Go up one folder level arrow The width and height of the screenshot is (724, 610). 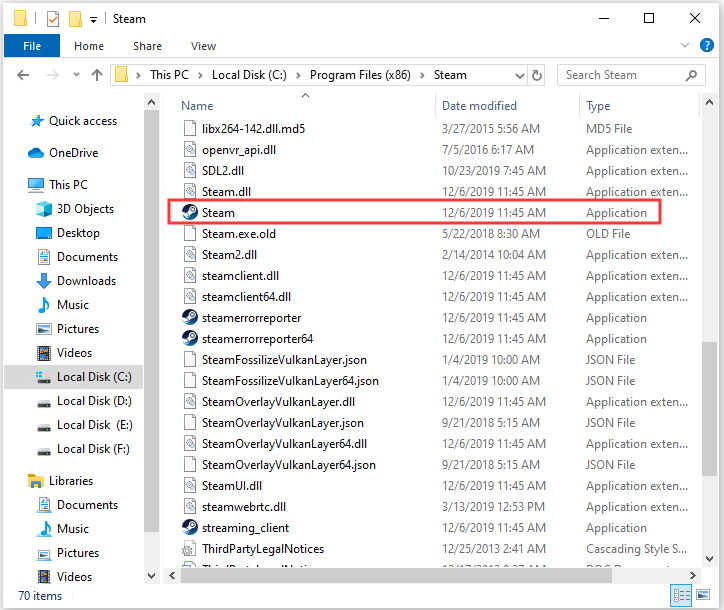click(97, 75)
